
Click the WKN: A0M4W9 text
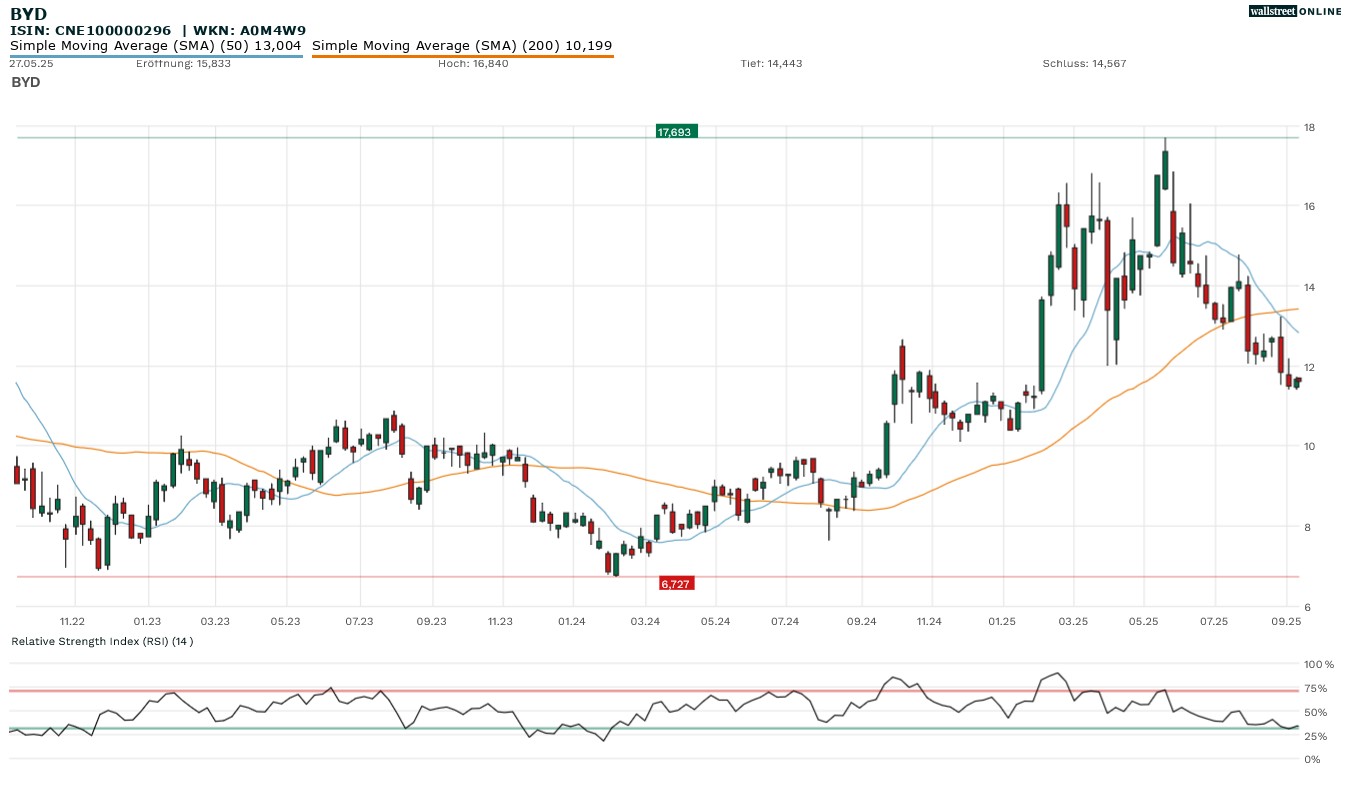click(250, 30)
